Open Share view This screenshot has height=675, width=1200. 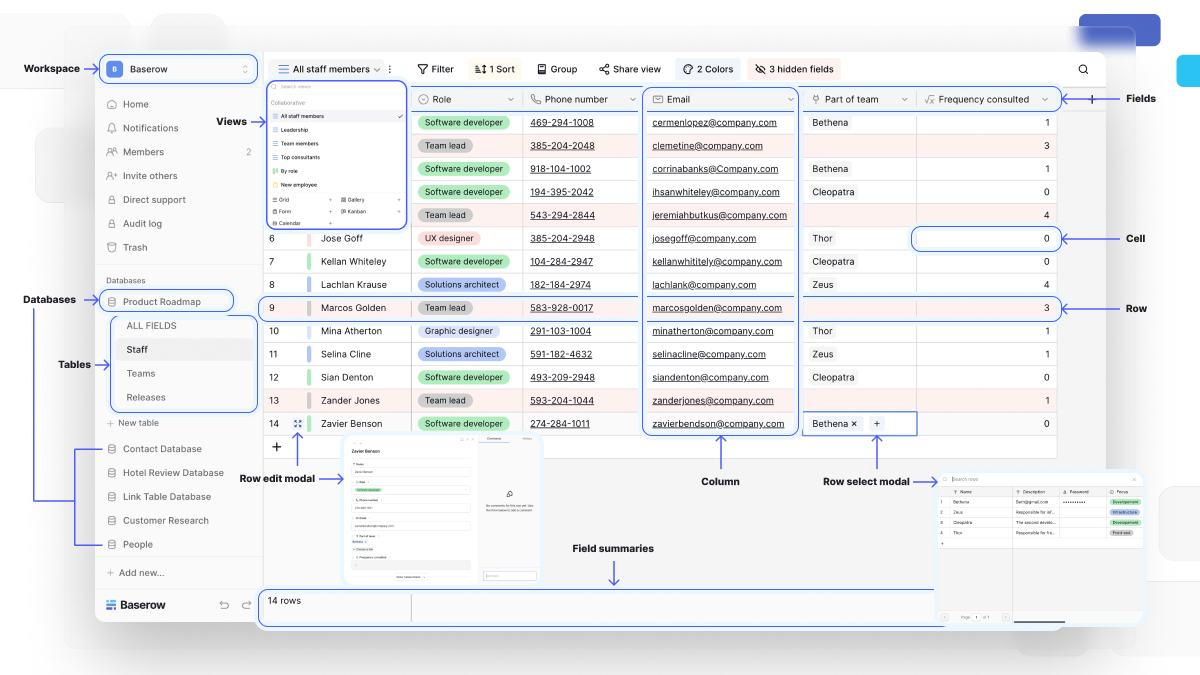click(x=630, y=69)
